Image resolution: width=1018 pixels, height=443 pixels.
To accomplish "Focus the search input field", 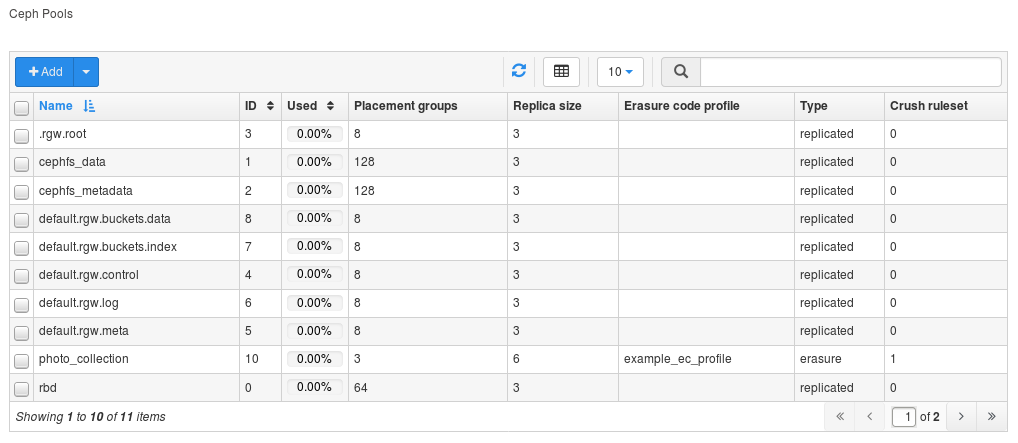I will point(850,72).
